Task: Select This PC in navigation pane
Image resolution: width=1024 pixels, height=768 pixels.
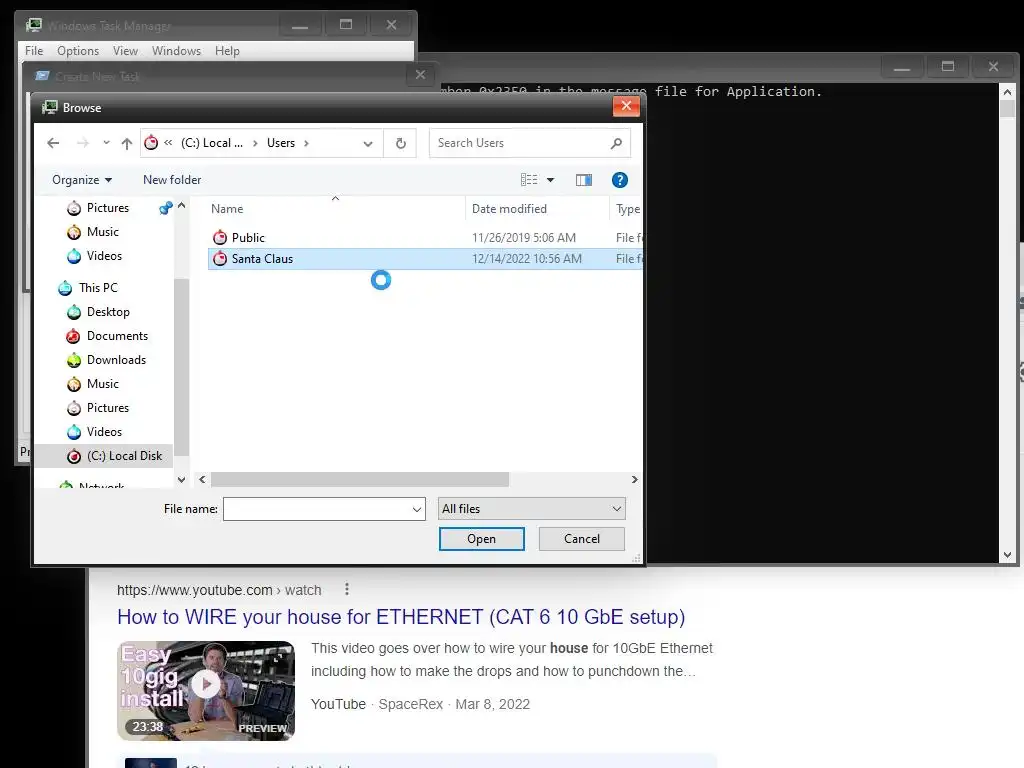Action: point(98,288)
